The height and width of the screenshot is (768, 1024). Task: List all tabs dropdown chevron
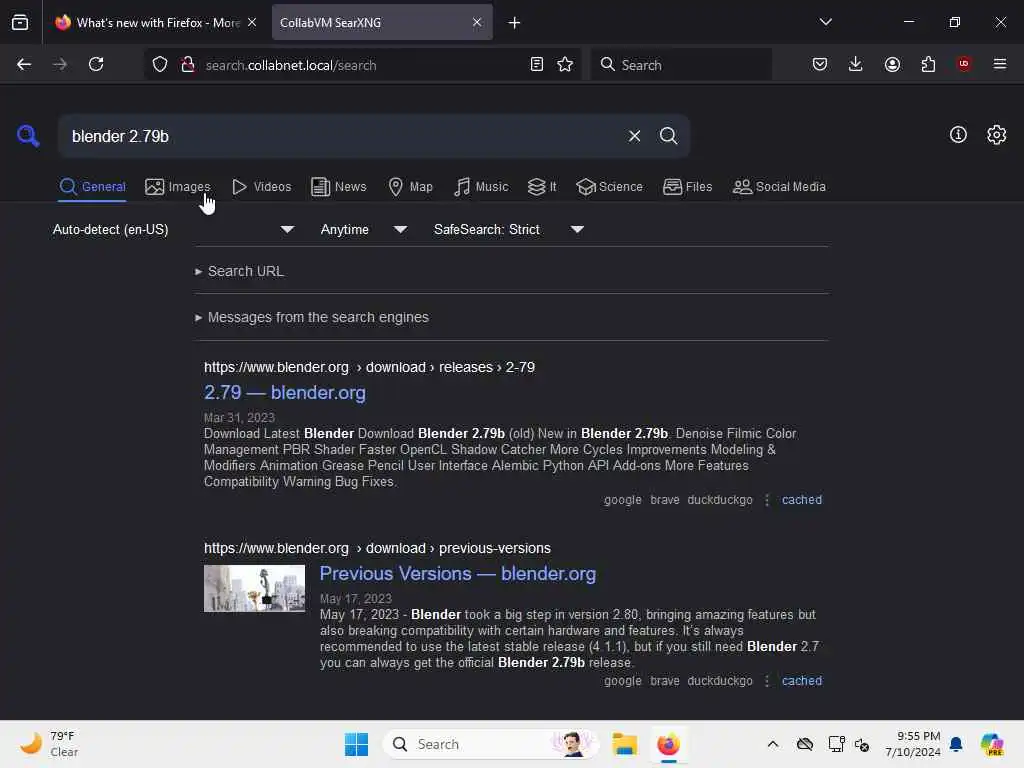coord(825,22)
